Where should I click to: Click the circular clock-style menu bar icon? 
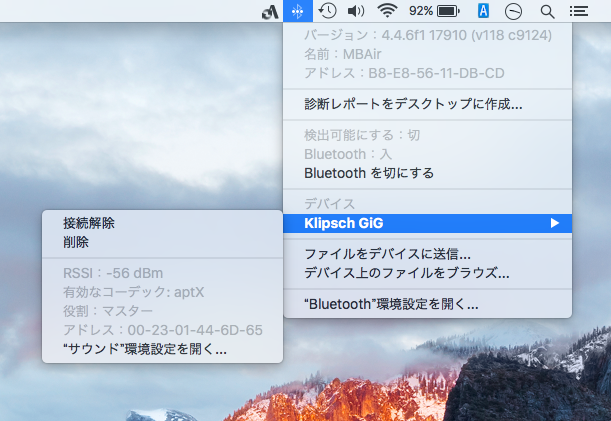(513, 11)
